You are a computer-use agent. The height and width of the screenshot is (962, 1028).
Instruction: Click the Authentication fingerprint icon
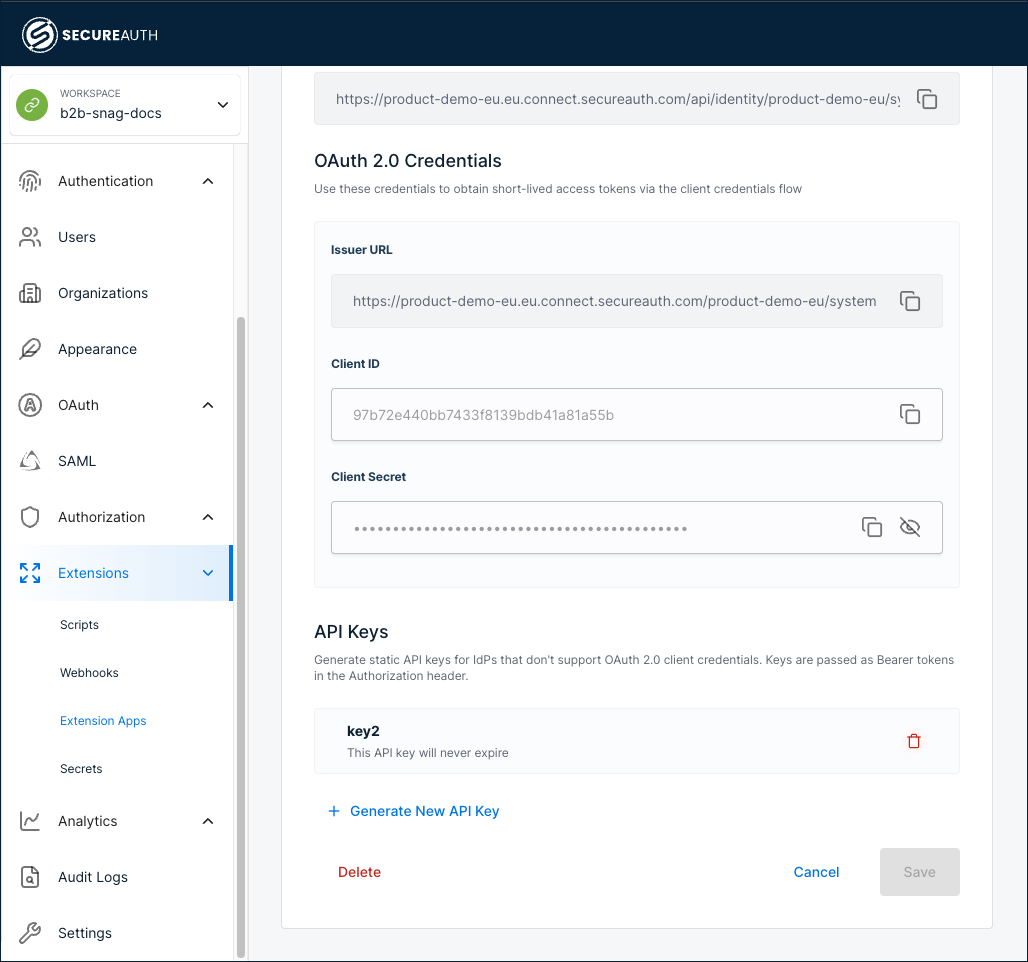coord(30,181)
